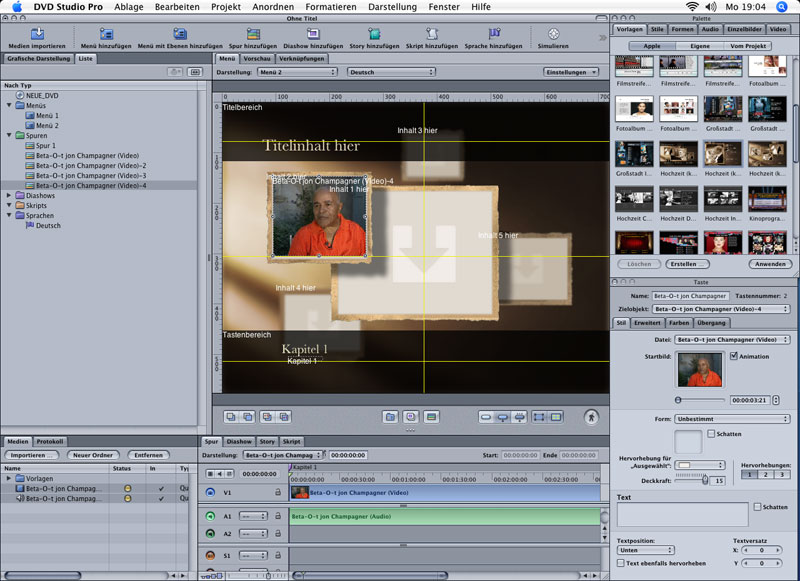
Task: Open the Formatieren menu
Action: [x=330, y=6]
